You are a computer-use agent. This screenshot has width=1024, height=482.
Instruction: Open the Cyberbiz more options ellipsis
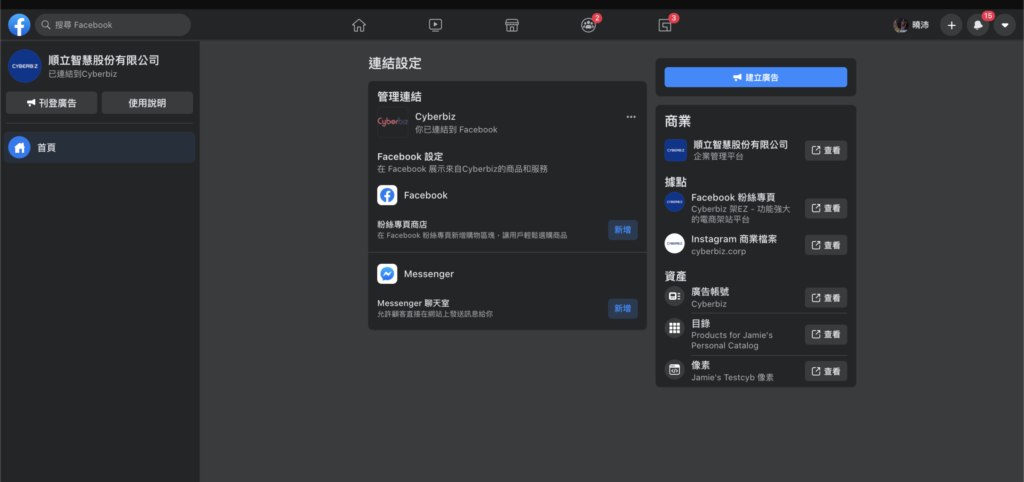(x=631, y=116)
